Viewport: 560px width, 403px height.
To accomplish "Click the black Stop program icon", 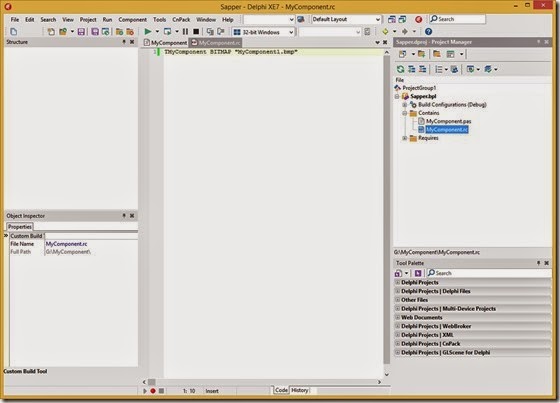I will [196, 32].
